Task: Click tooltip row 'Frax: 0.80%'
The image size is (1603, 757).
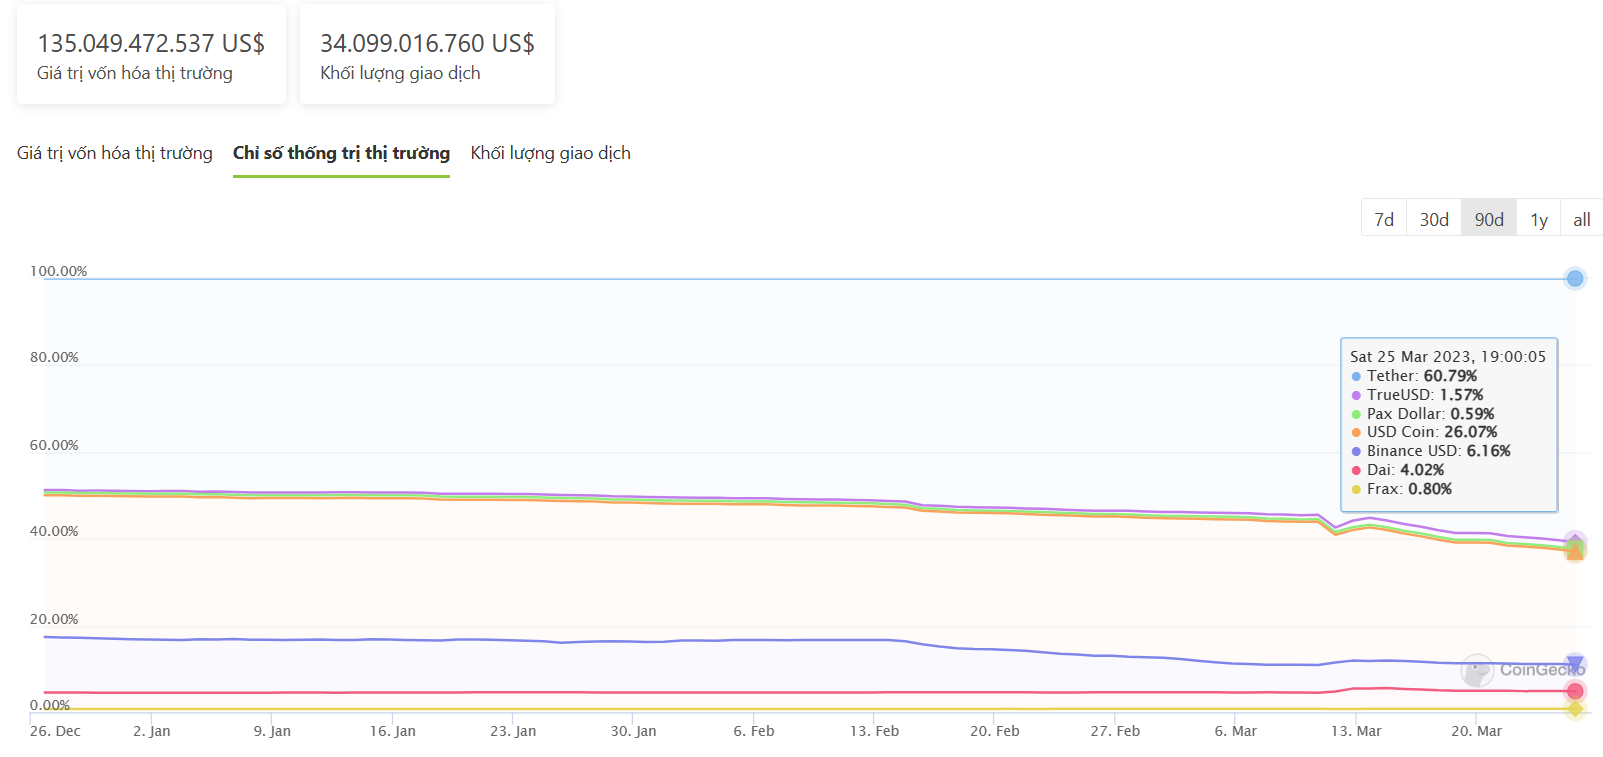Action: tap(1401, 489)
